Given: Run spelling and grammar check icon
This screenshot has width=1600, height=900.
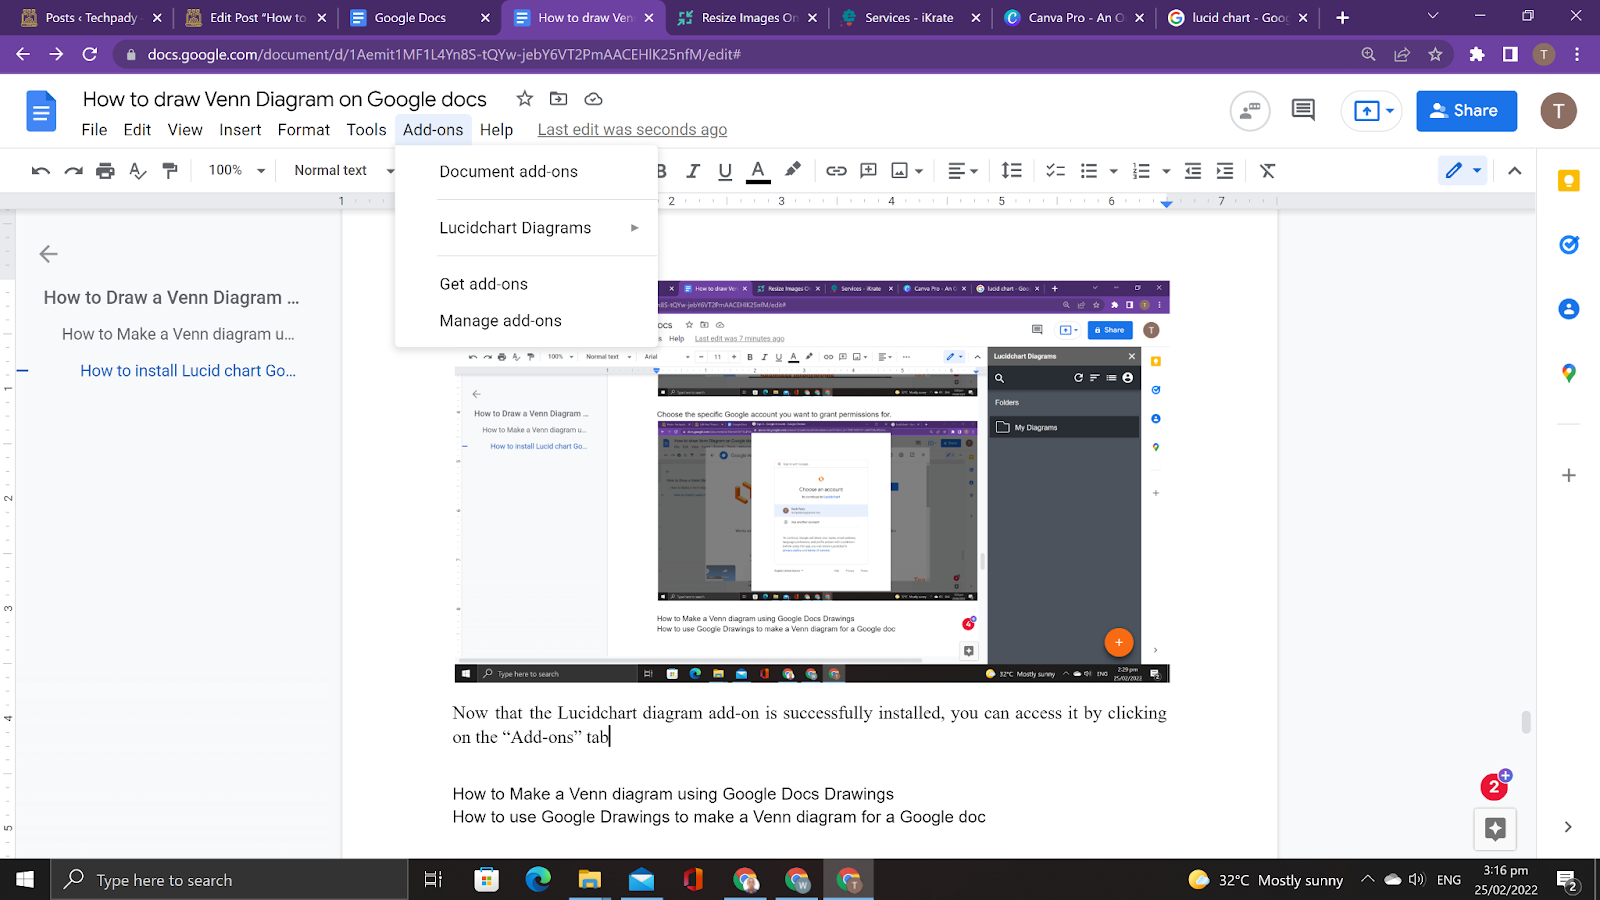Looking at the screenshot, I should tap(138, 171).
